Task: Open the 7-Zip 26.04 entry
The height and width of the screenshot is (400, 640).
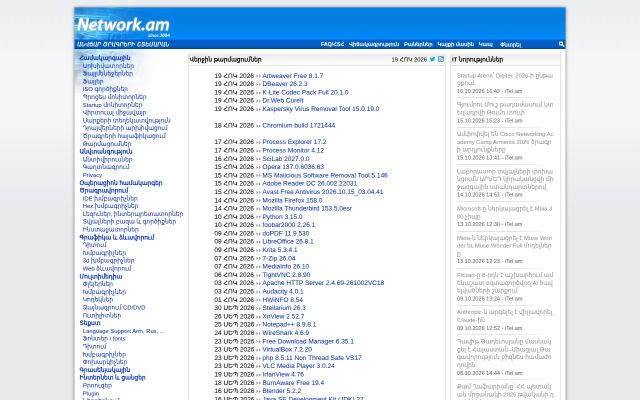Action: (x=279, y=258)
